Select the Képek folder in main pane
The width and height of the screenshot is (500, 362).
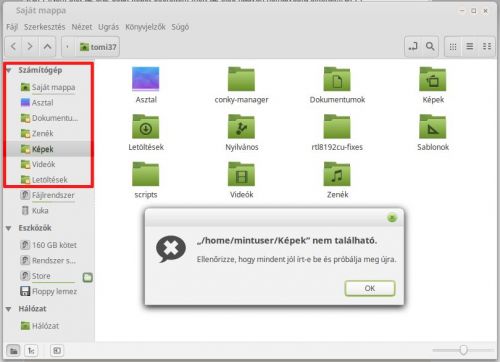click(433, 85)
